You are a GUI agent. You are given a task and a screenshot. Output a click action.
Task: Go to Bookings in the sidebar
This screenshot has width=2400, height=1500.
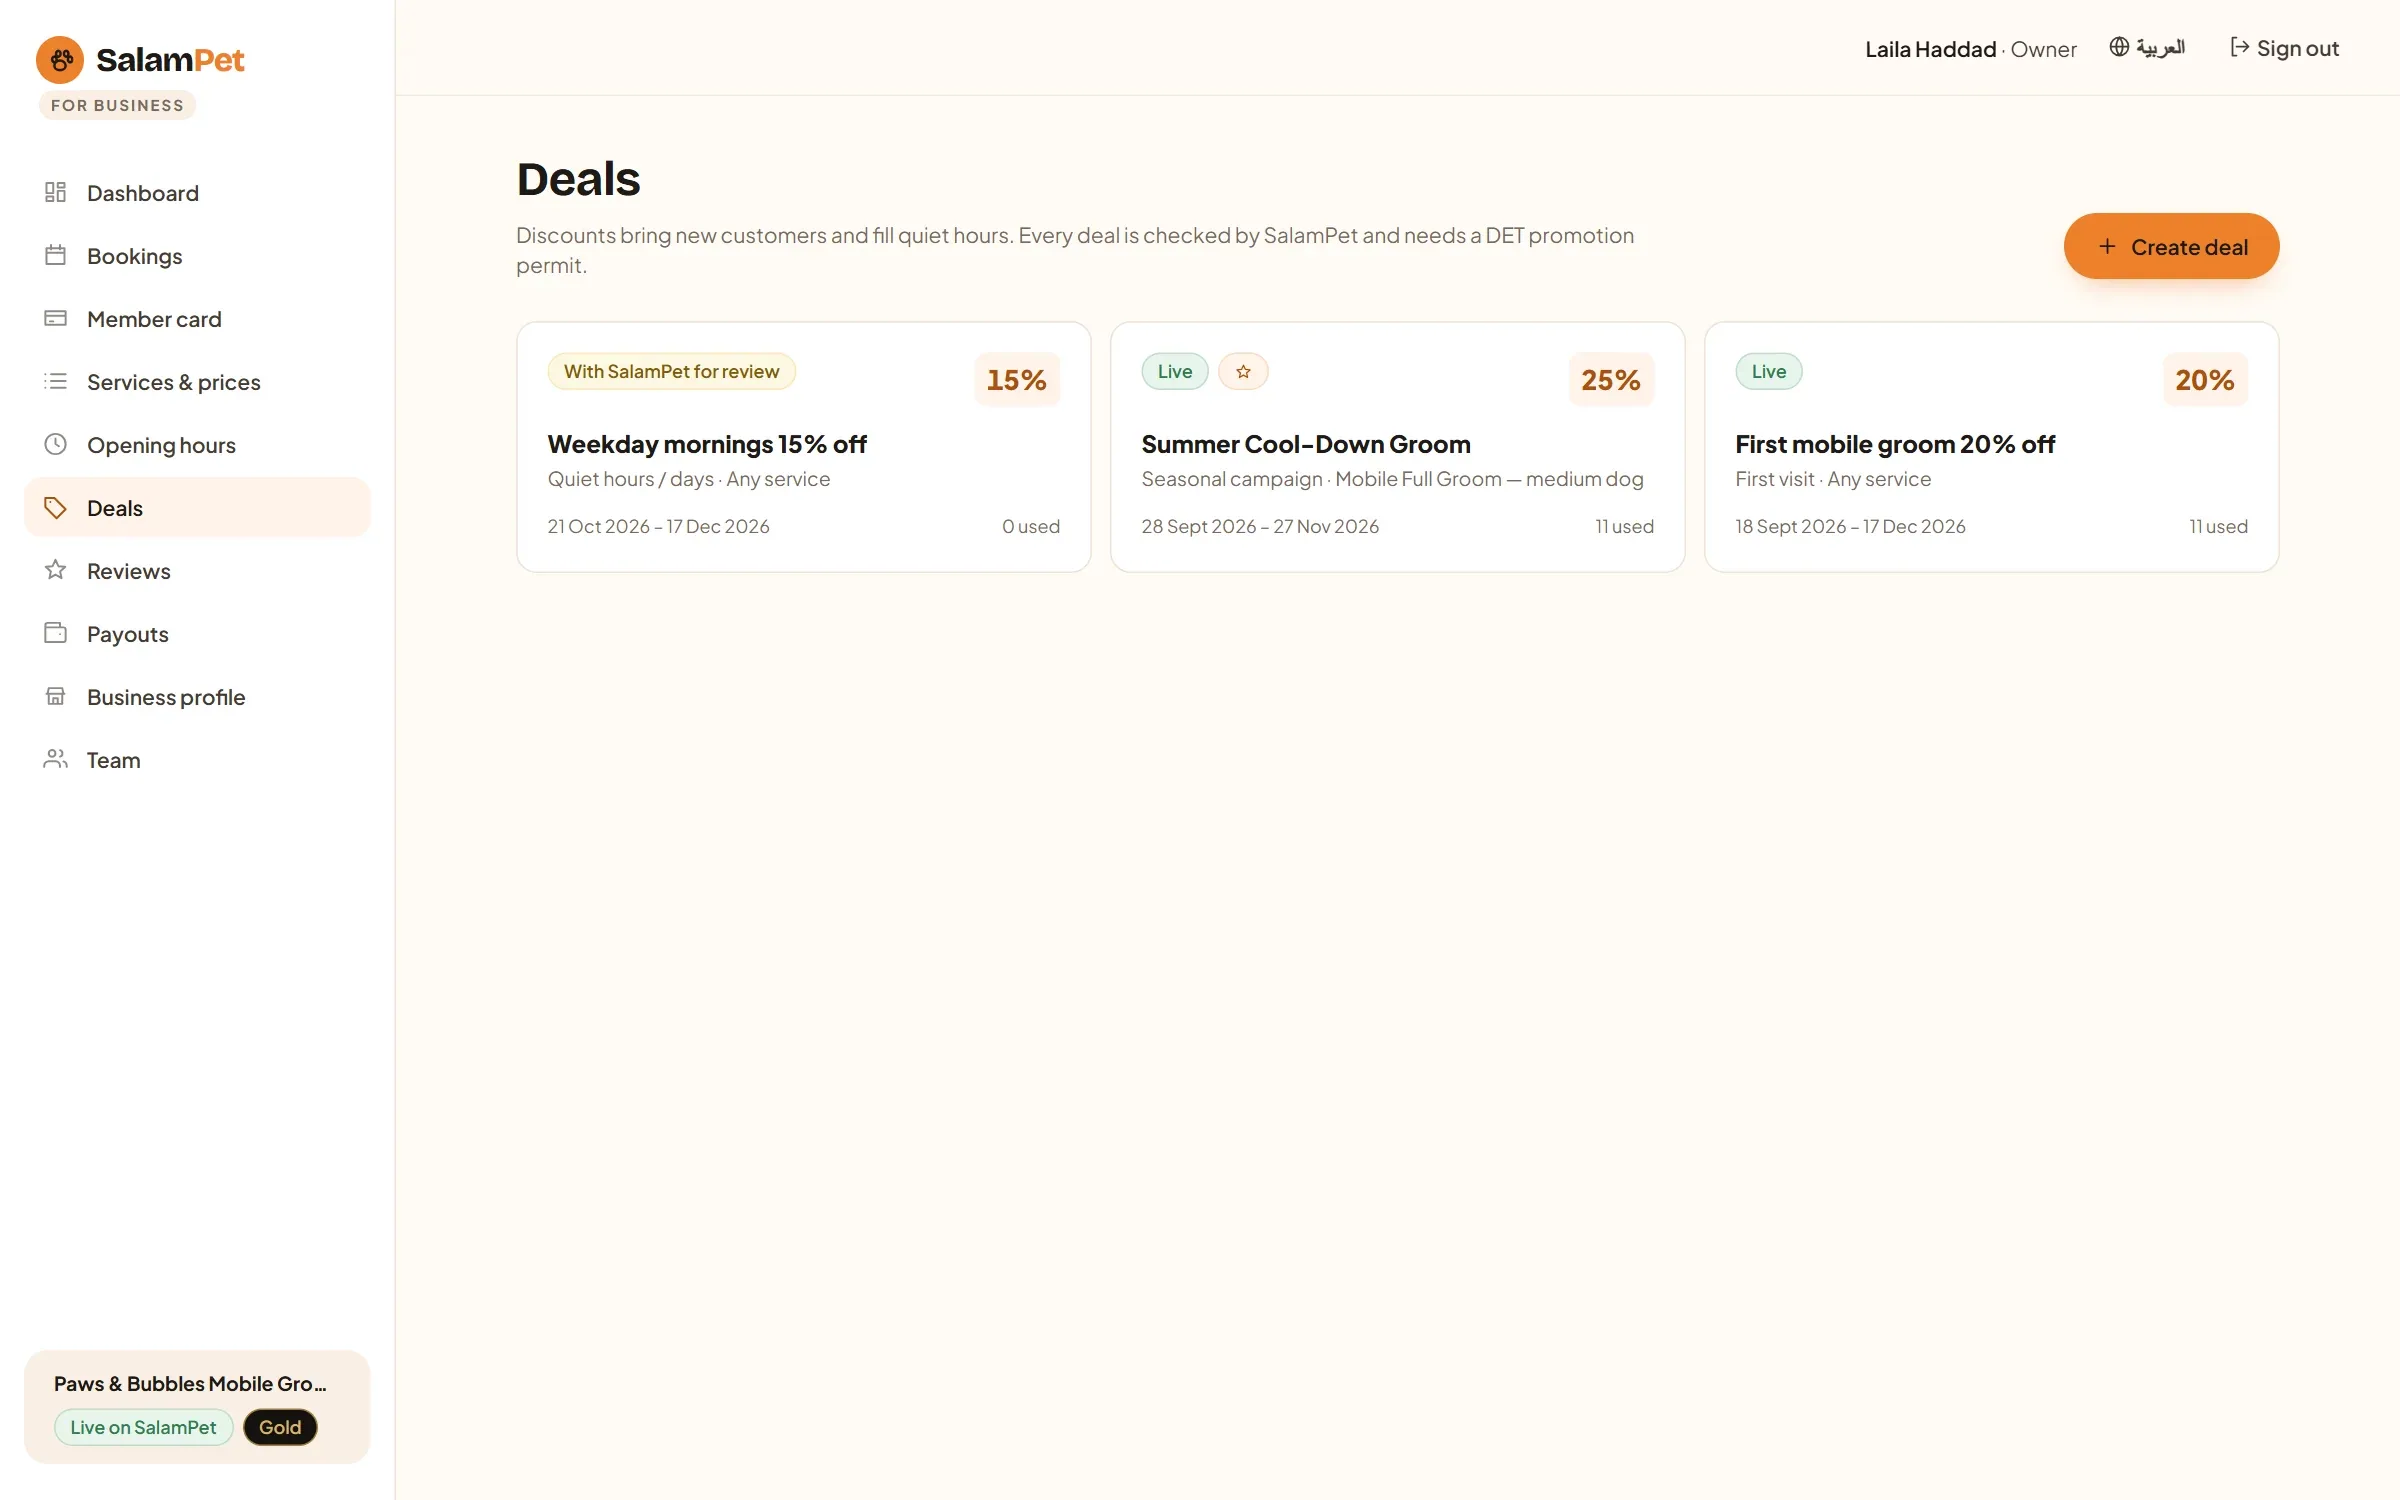click(x=197, y=255)
